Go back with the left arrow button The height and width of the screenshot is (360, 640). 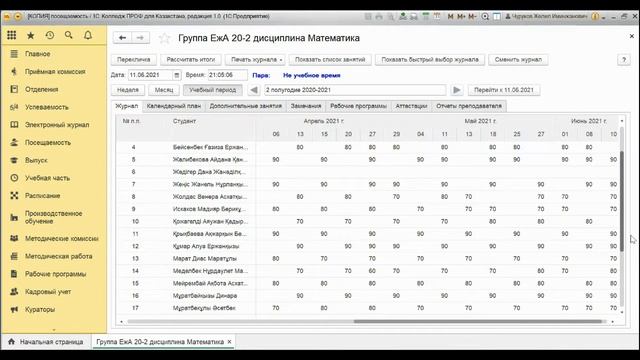(122, 38)
